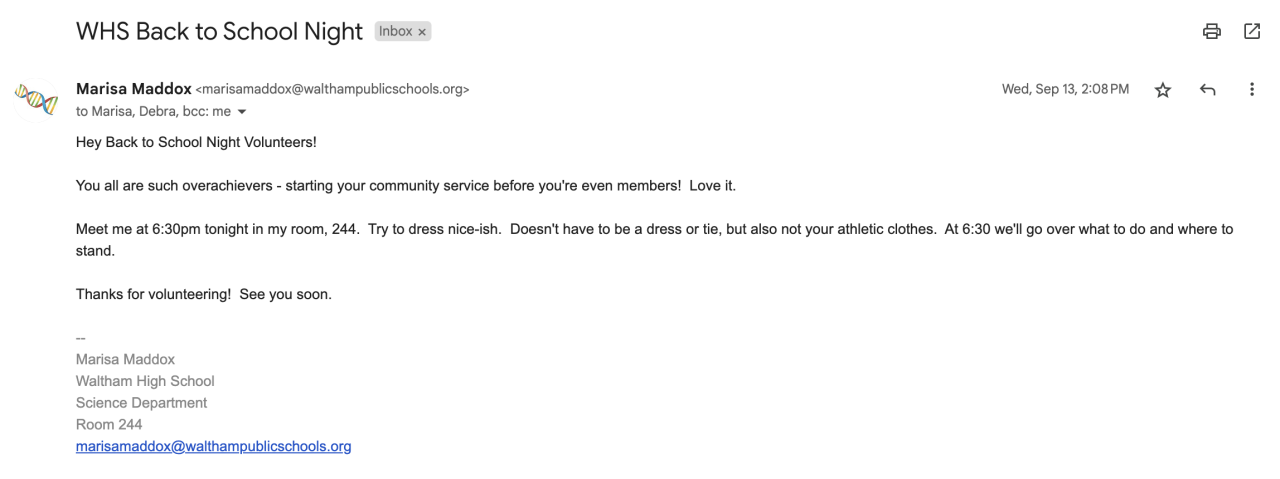1280x479 pixels.
Task: Click the sender address in angle brackets
Action: 332,89
